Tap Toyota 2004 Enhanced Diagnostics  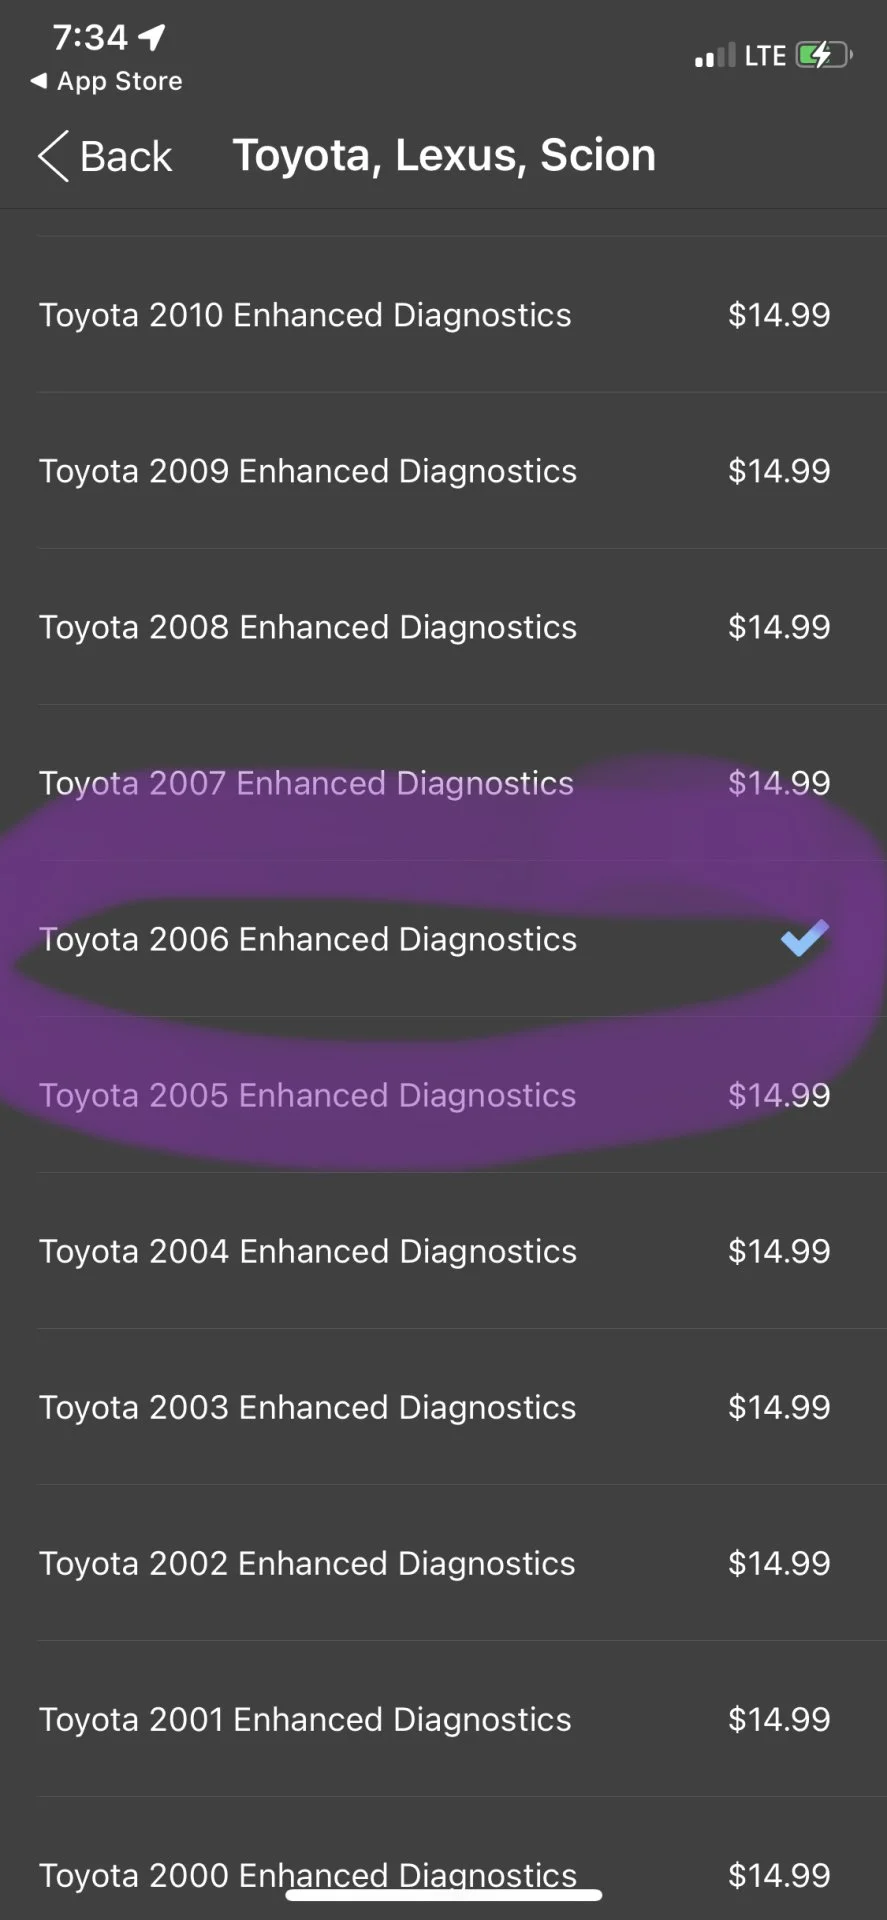tap(308, 1251)
